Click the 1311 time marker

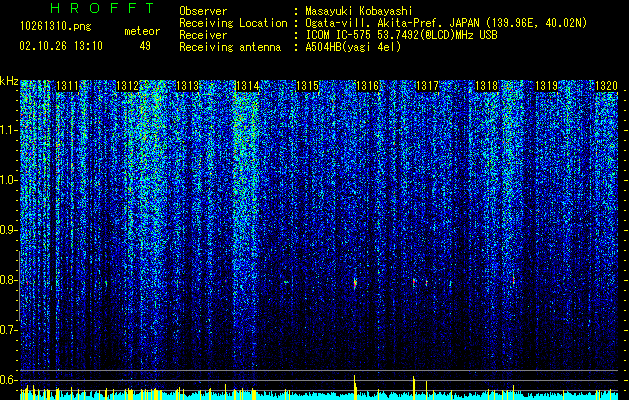pos(67,86)
